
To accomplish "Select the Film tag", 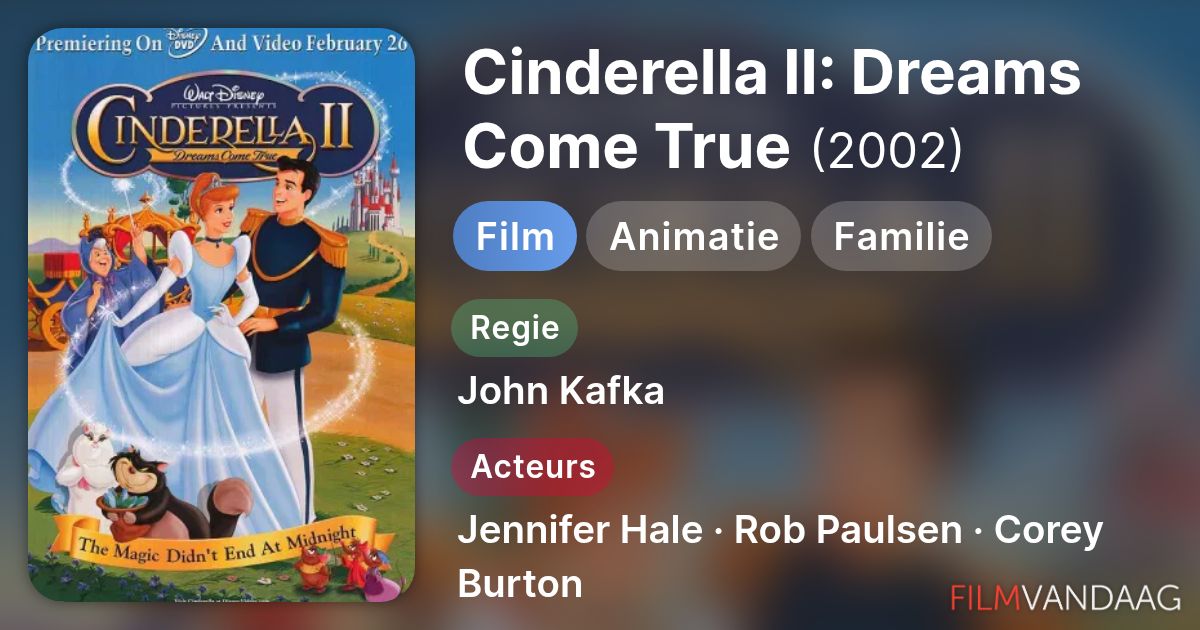I will (515, 237).
